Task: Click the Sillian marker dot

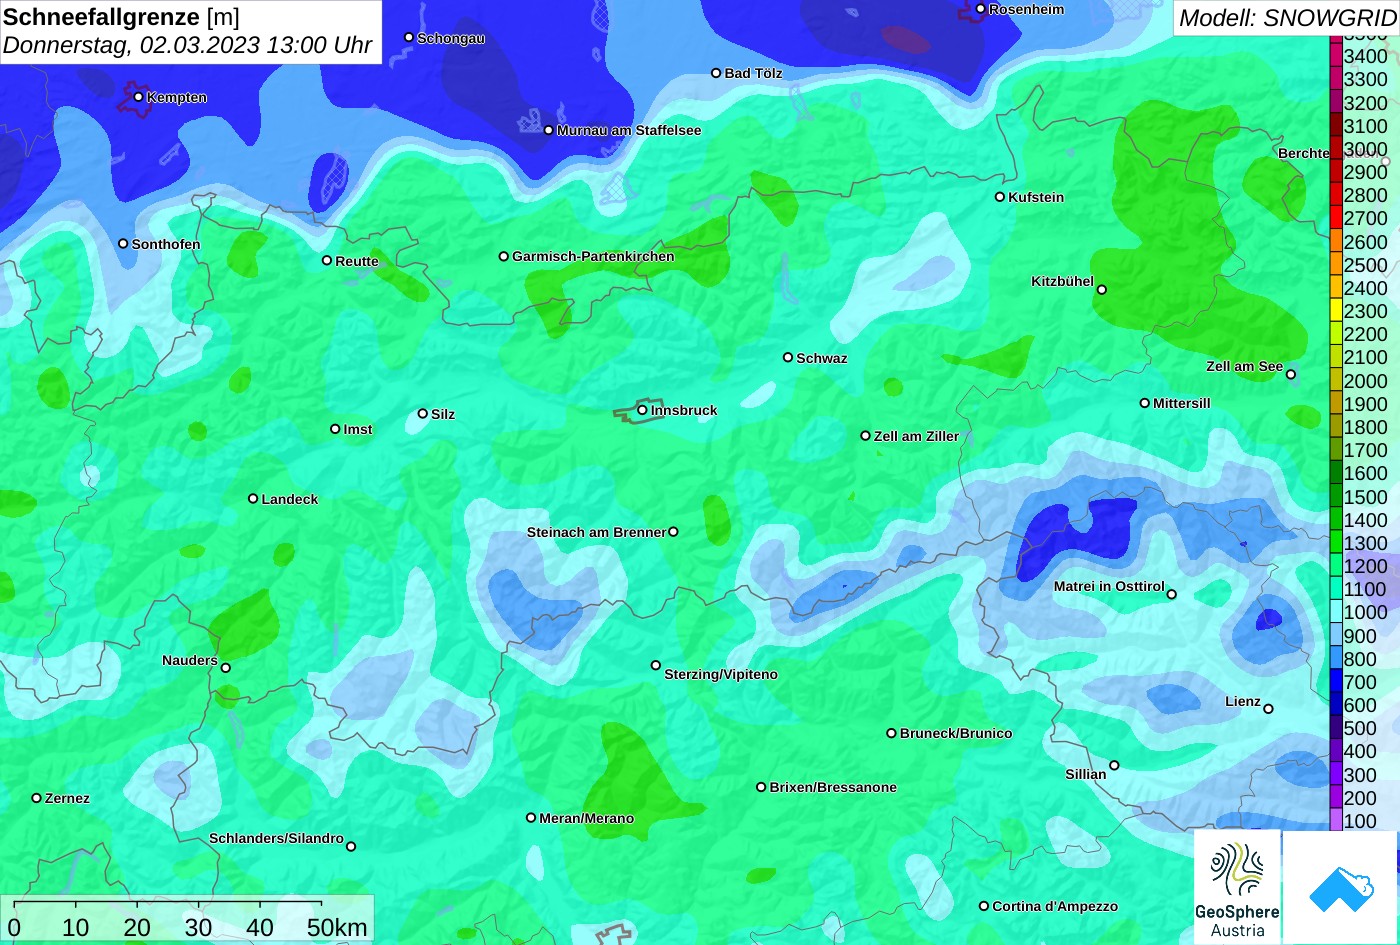Action: tap(1114, 766)
